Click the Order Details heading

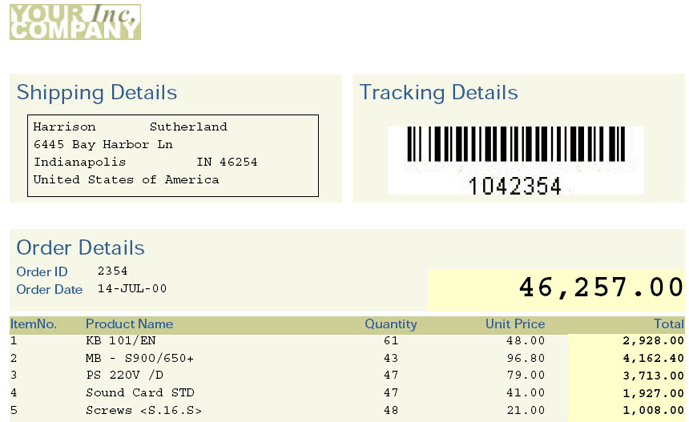[80, 247]
